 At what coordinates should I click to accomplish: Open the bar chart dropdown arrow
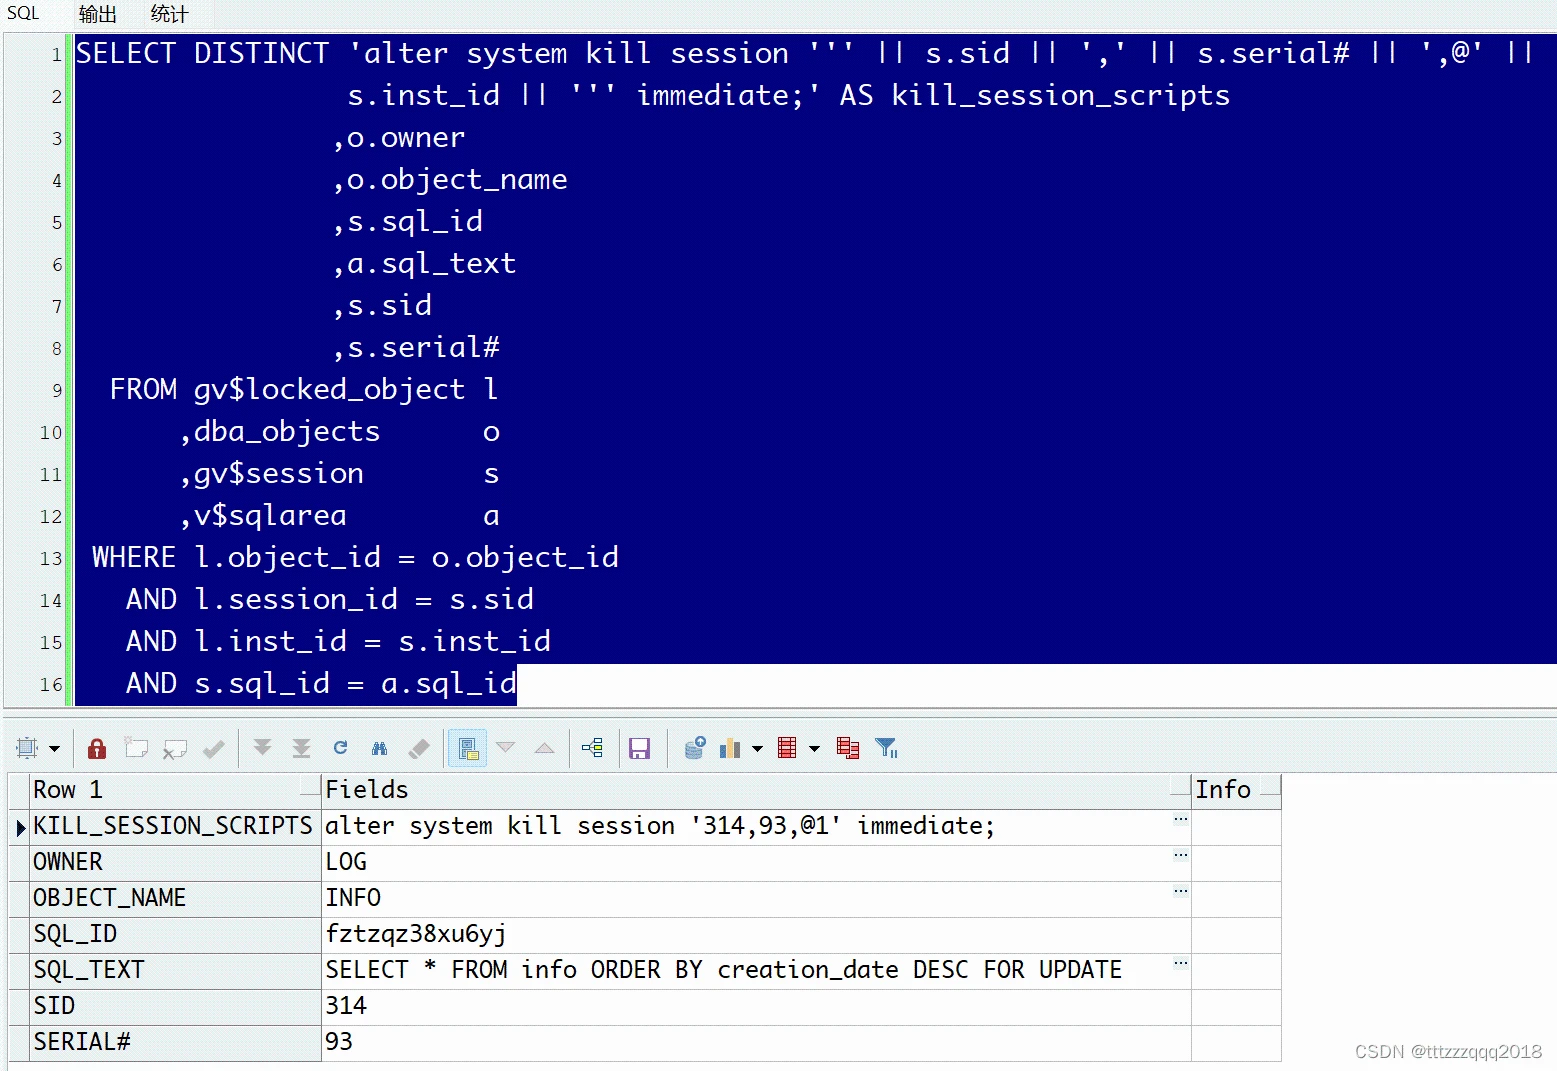pos(757,748)
